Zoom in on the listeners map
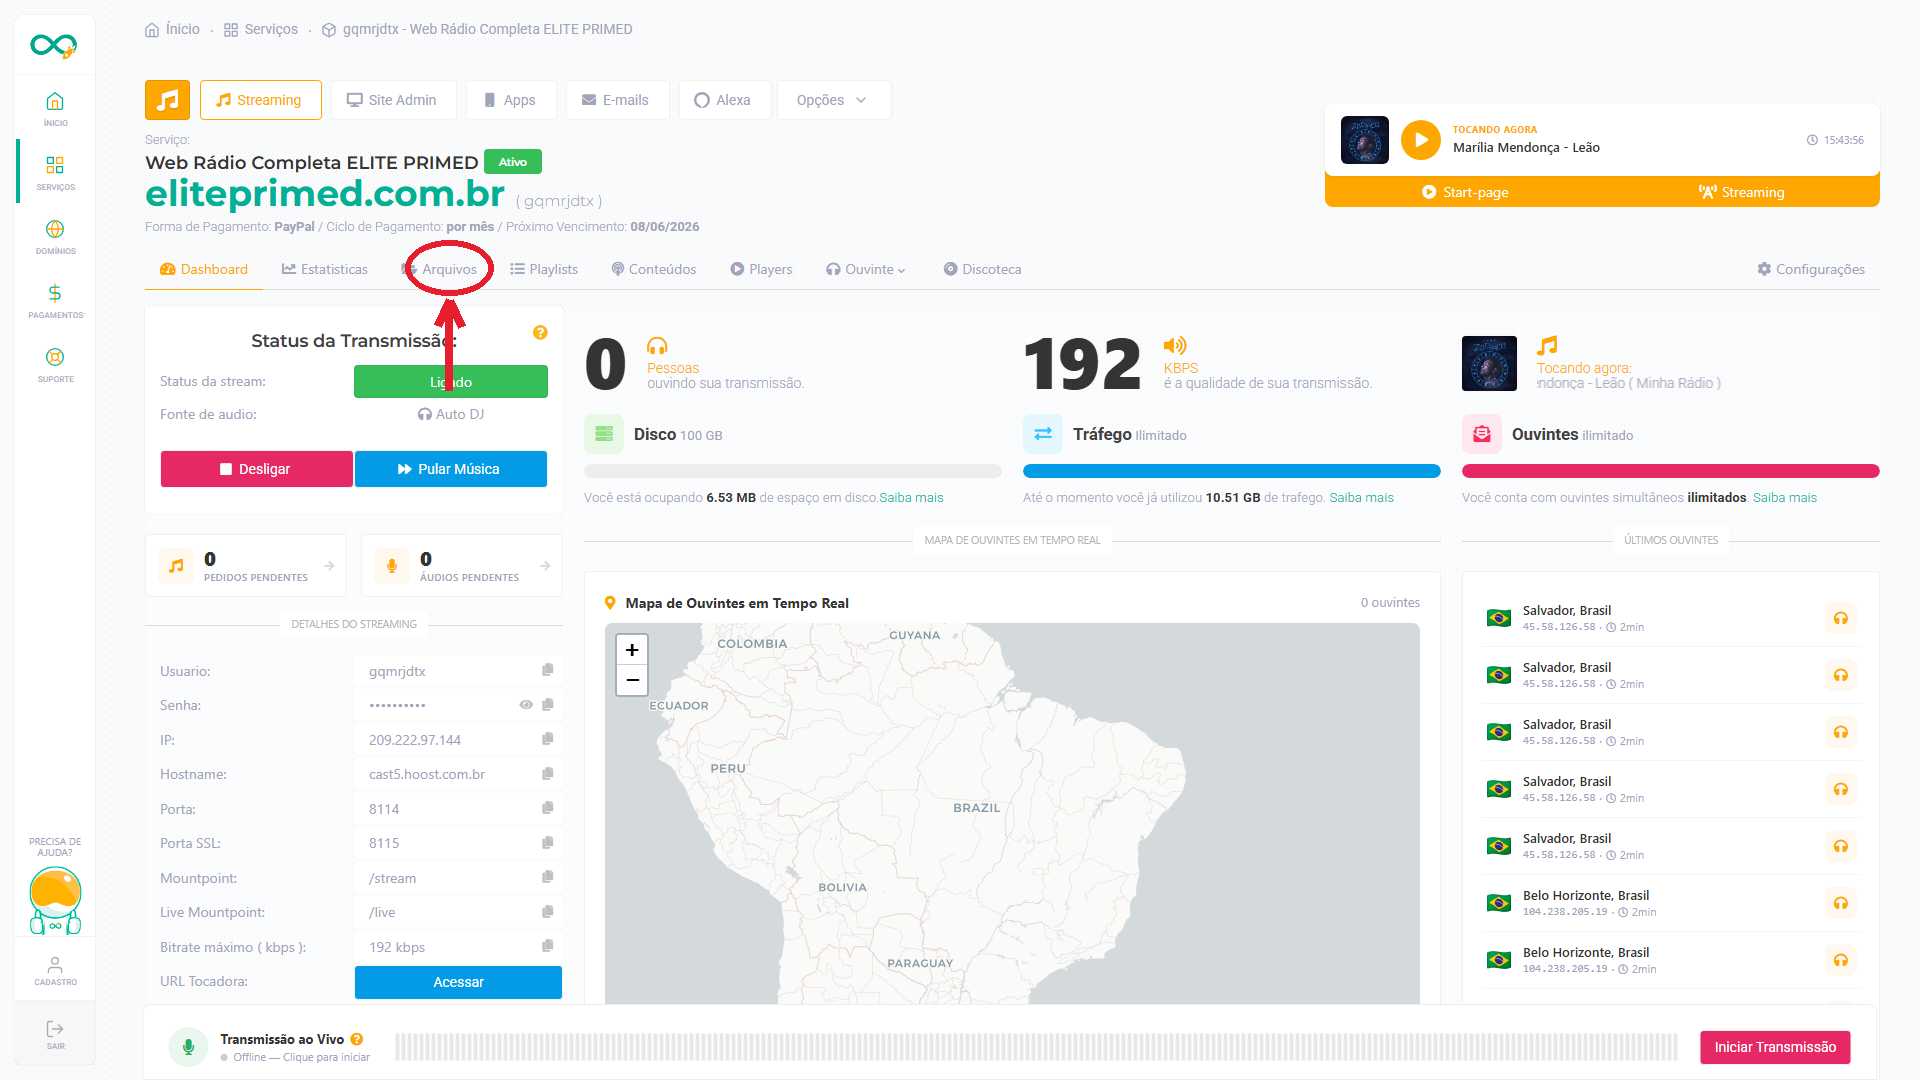 click(632, 650)
